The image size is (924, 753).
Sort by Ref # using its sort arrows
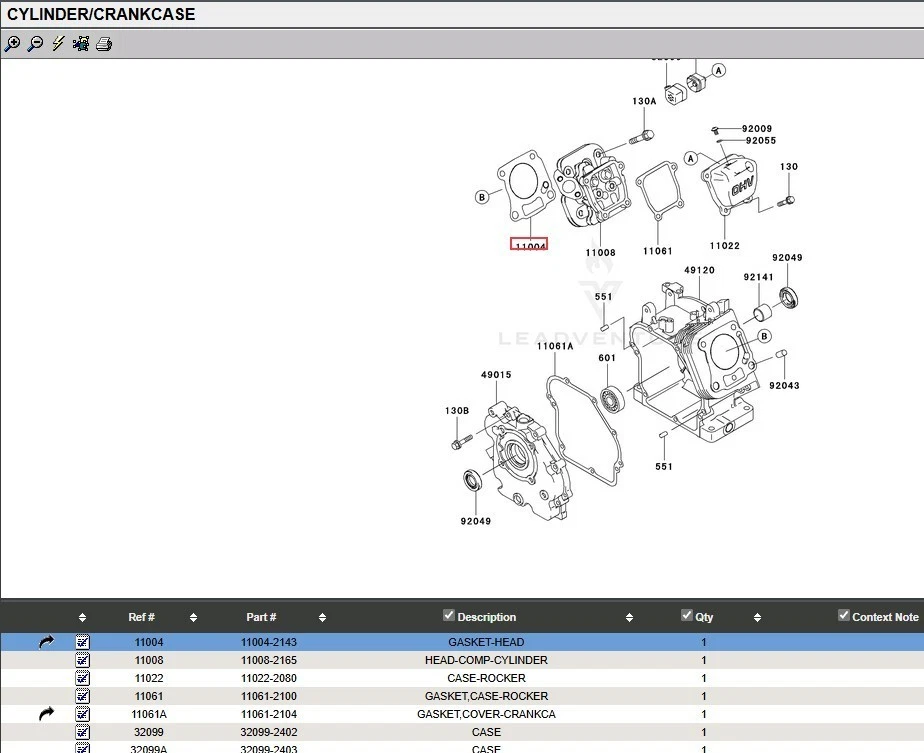(x=193, y=617)
